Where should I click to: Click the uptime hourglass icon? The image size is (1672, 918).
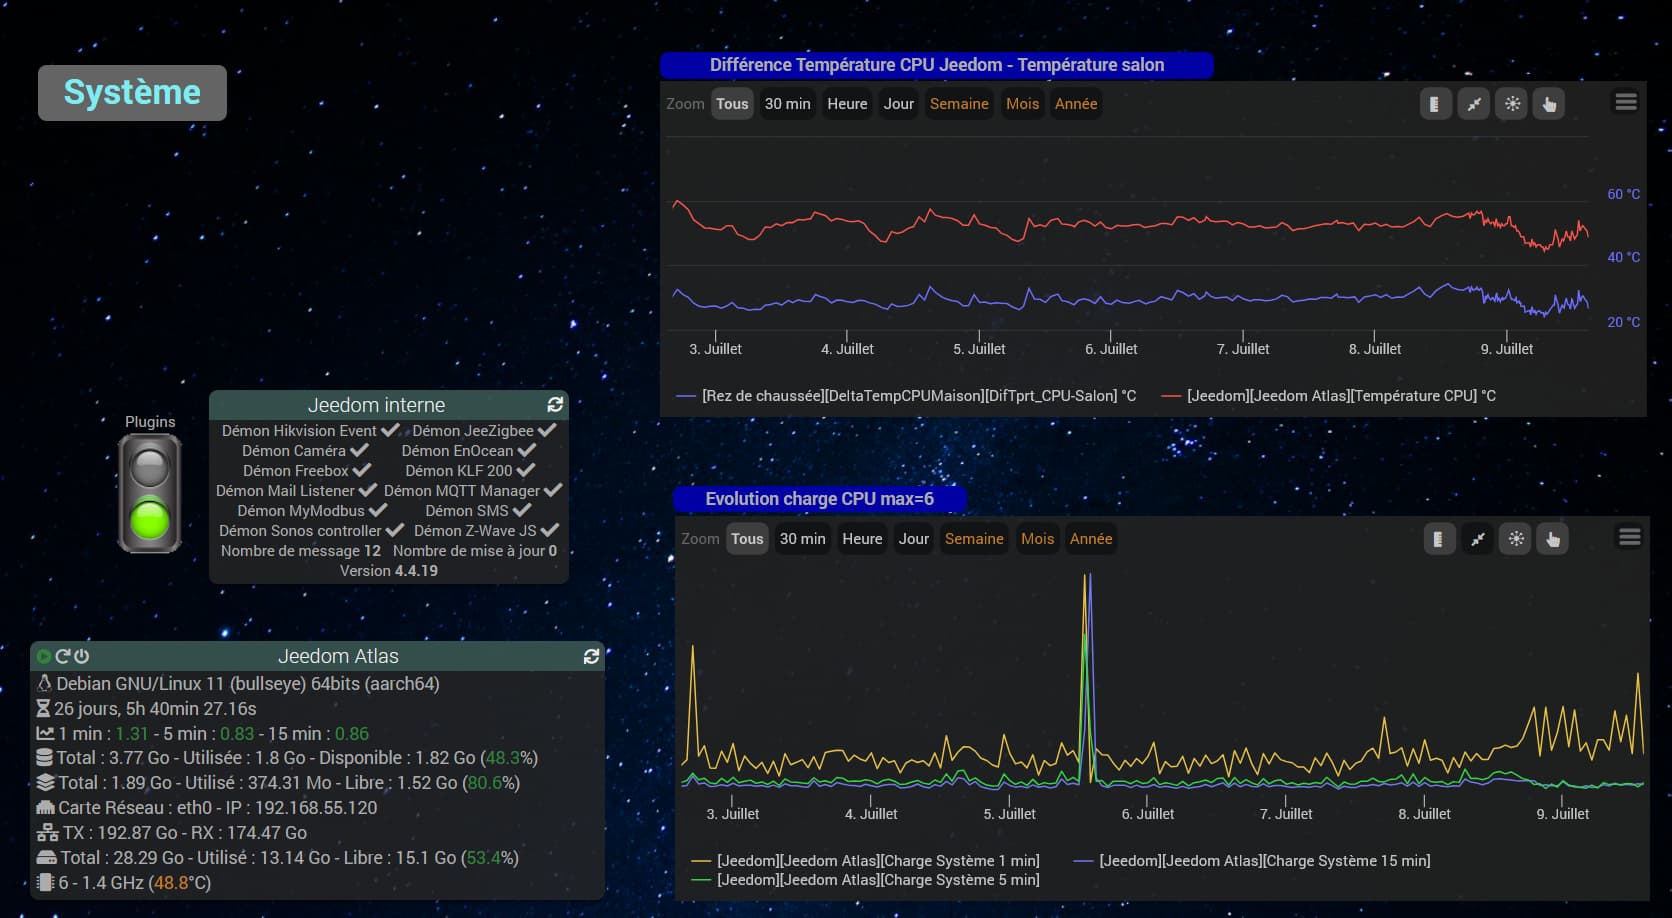coord(43,709)
